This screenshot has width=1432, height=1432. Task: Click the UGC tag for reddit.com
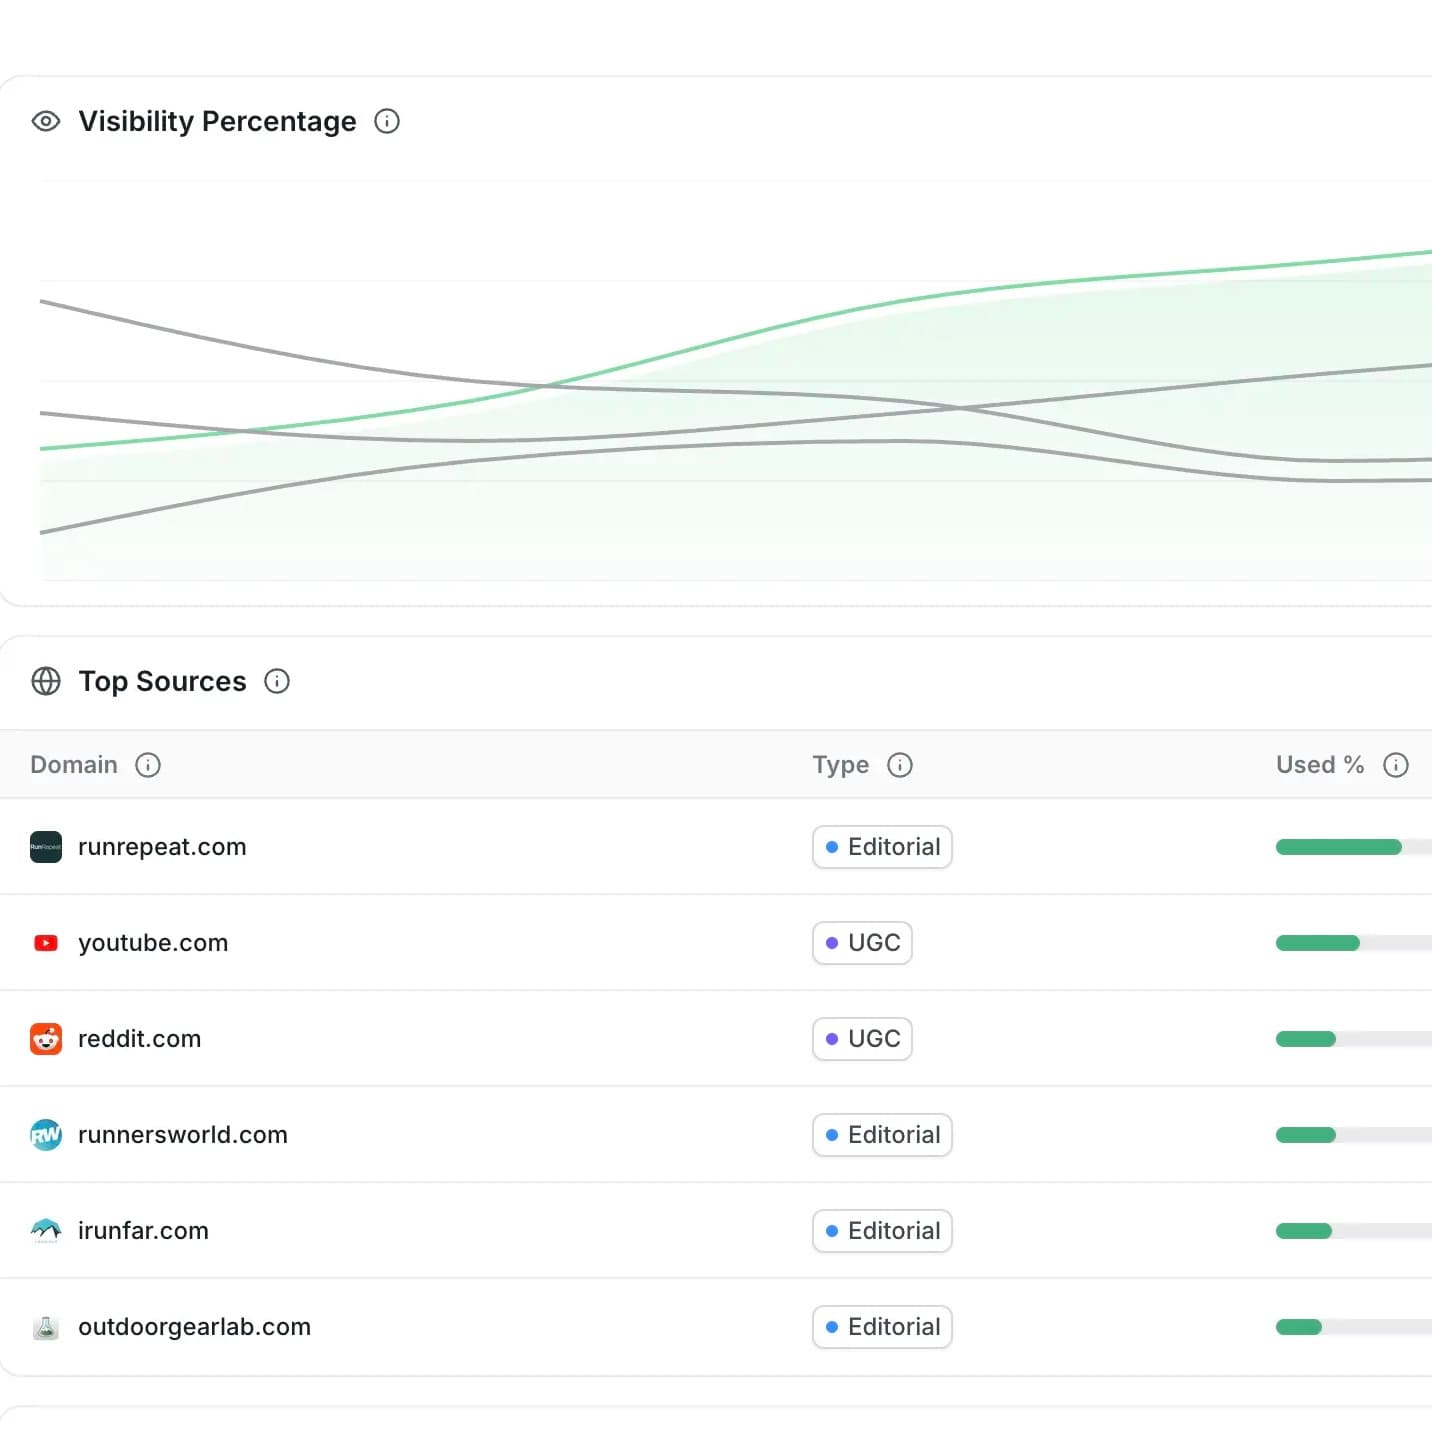[x=862, y=1039]
